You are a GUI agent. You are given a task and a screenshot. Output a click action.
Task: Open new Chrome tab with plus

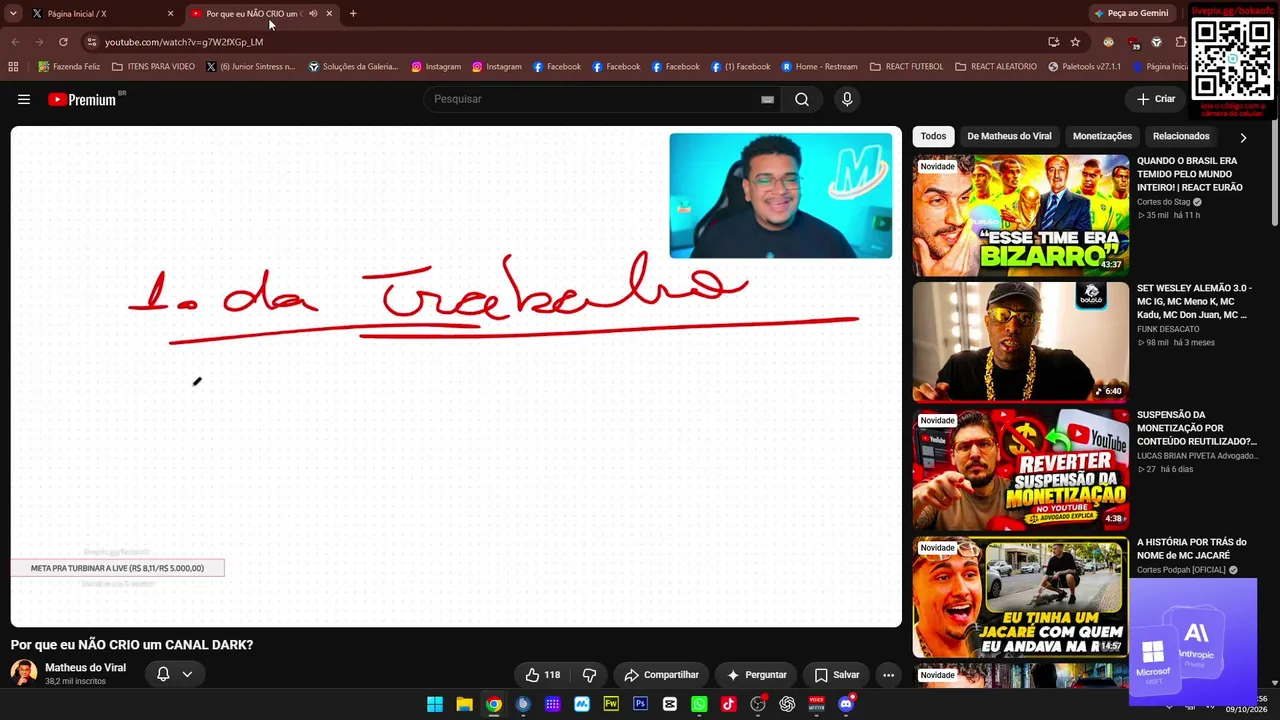pos(353,13)
